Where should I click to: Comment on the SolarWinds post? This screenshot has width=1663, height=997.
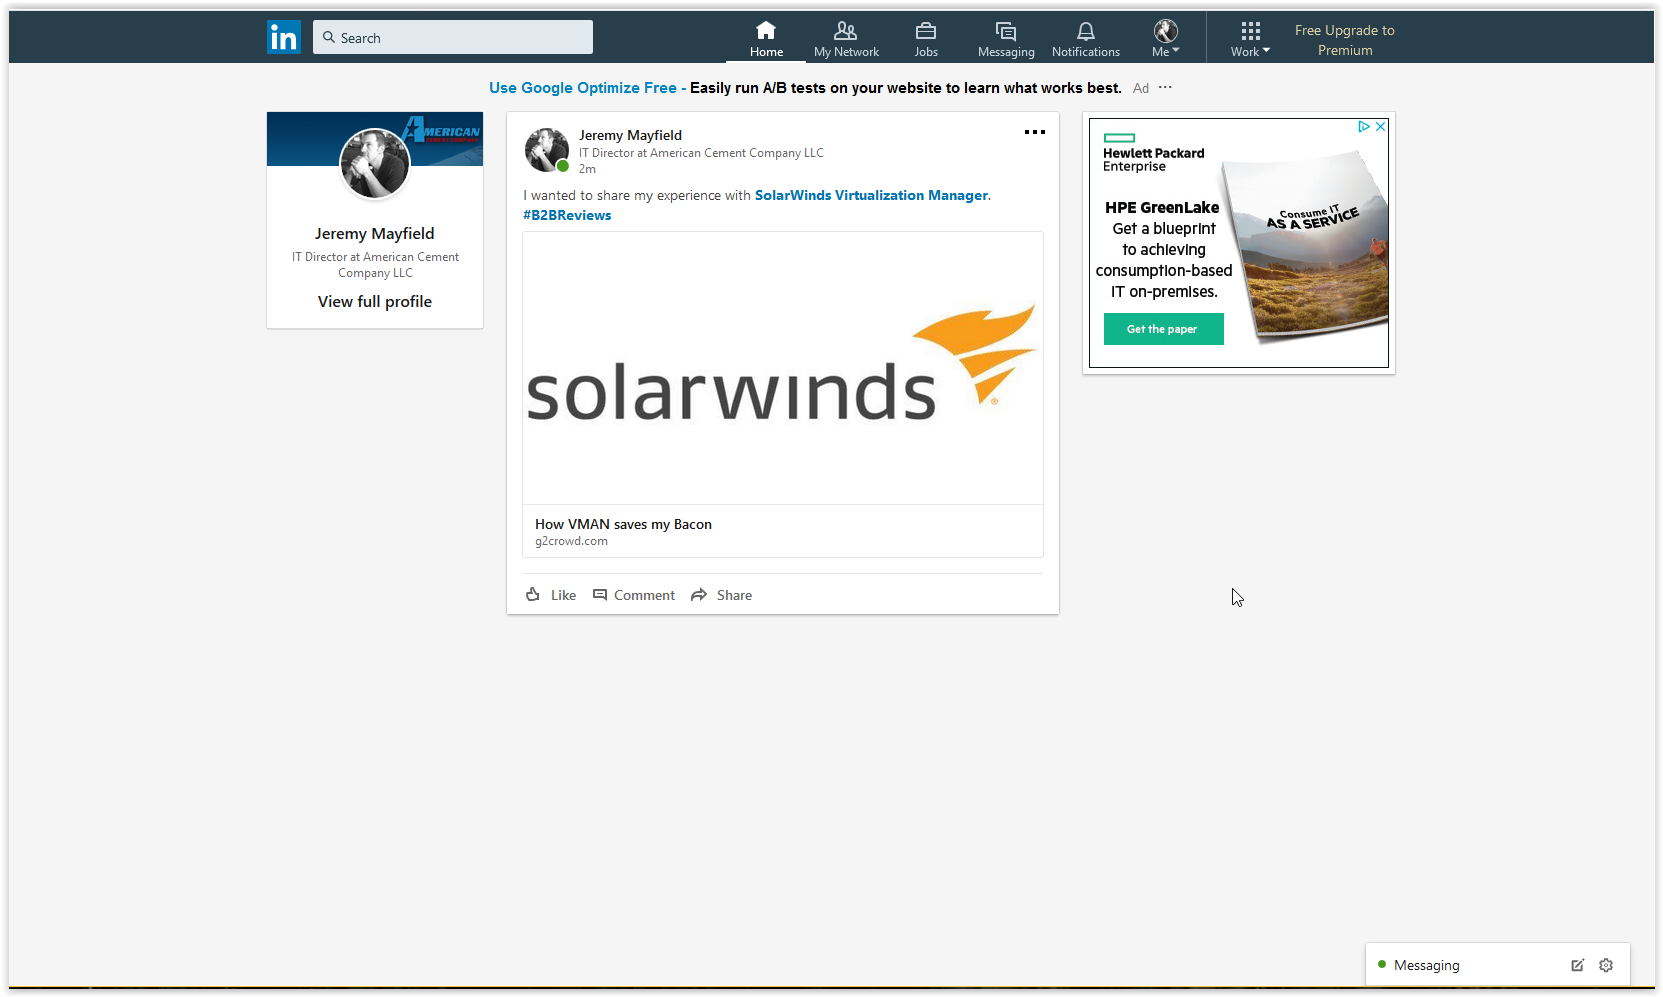[x=634, y=595]
